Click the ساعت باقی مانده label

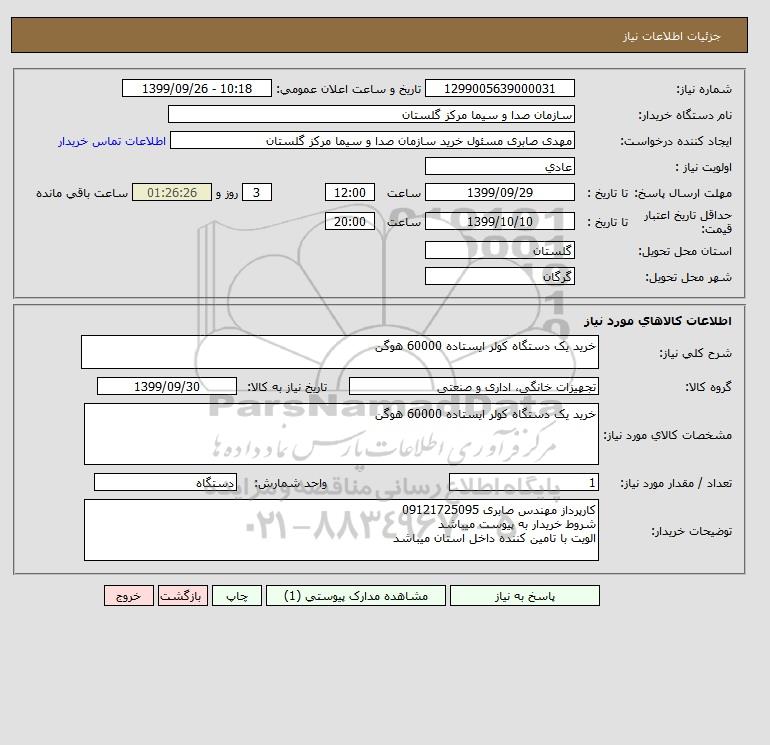(x=82, y=193)
